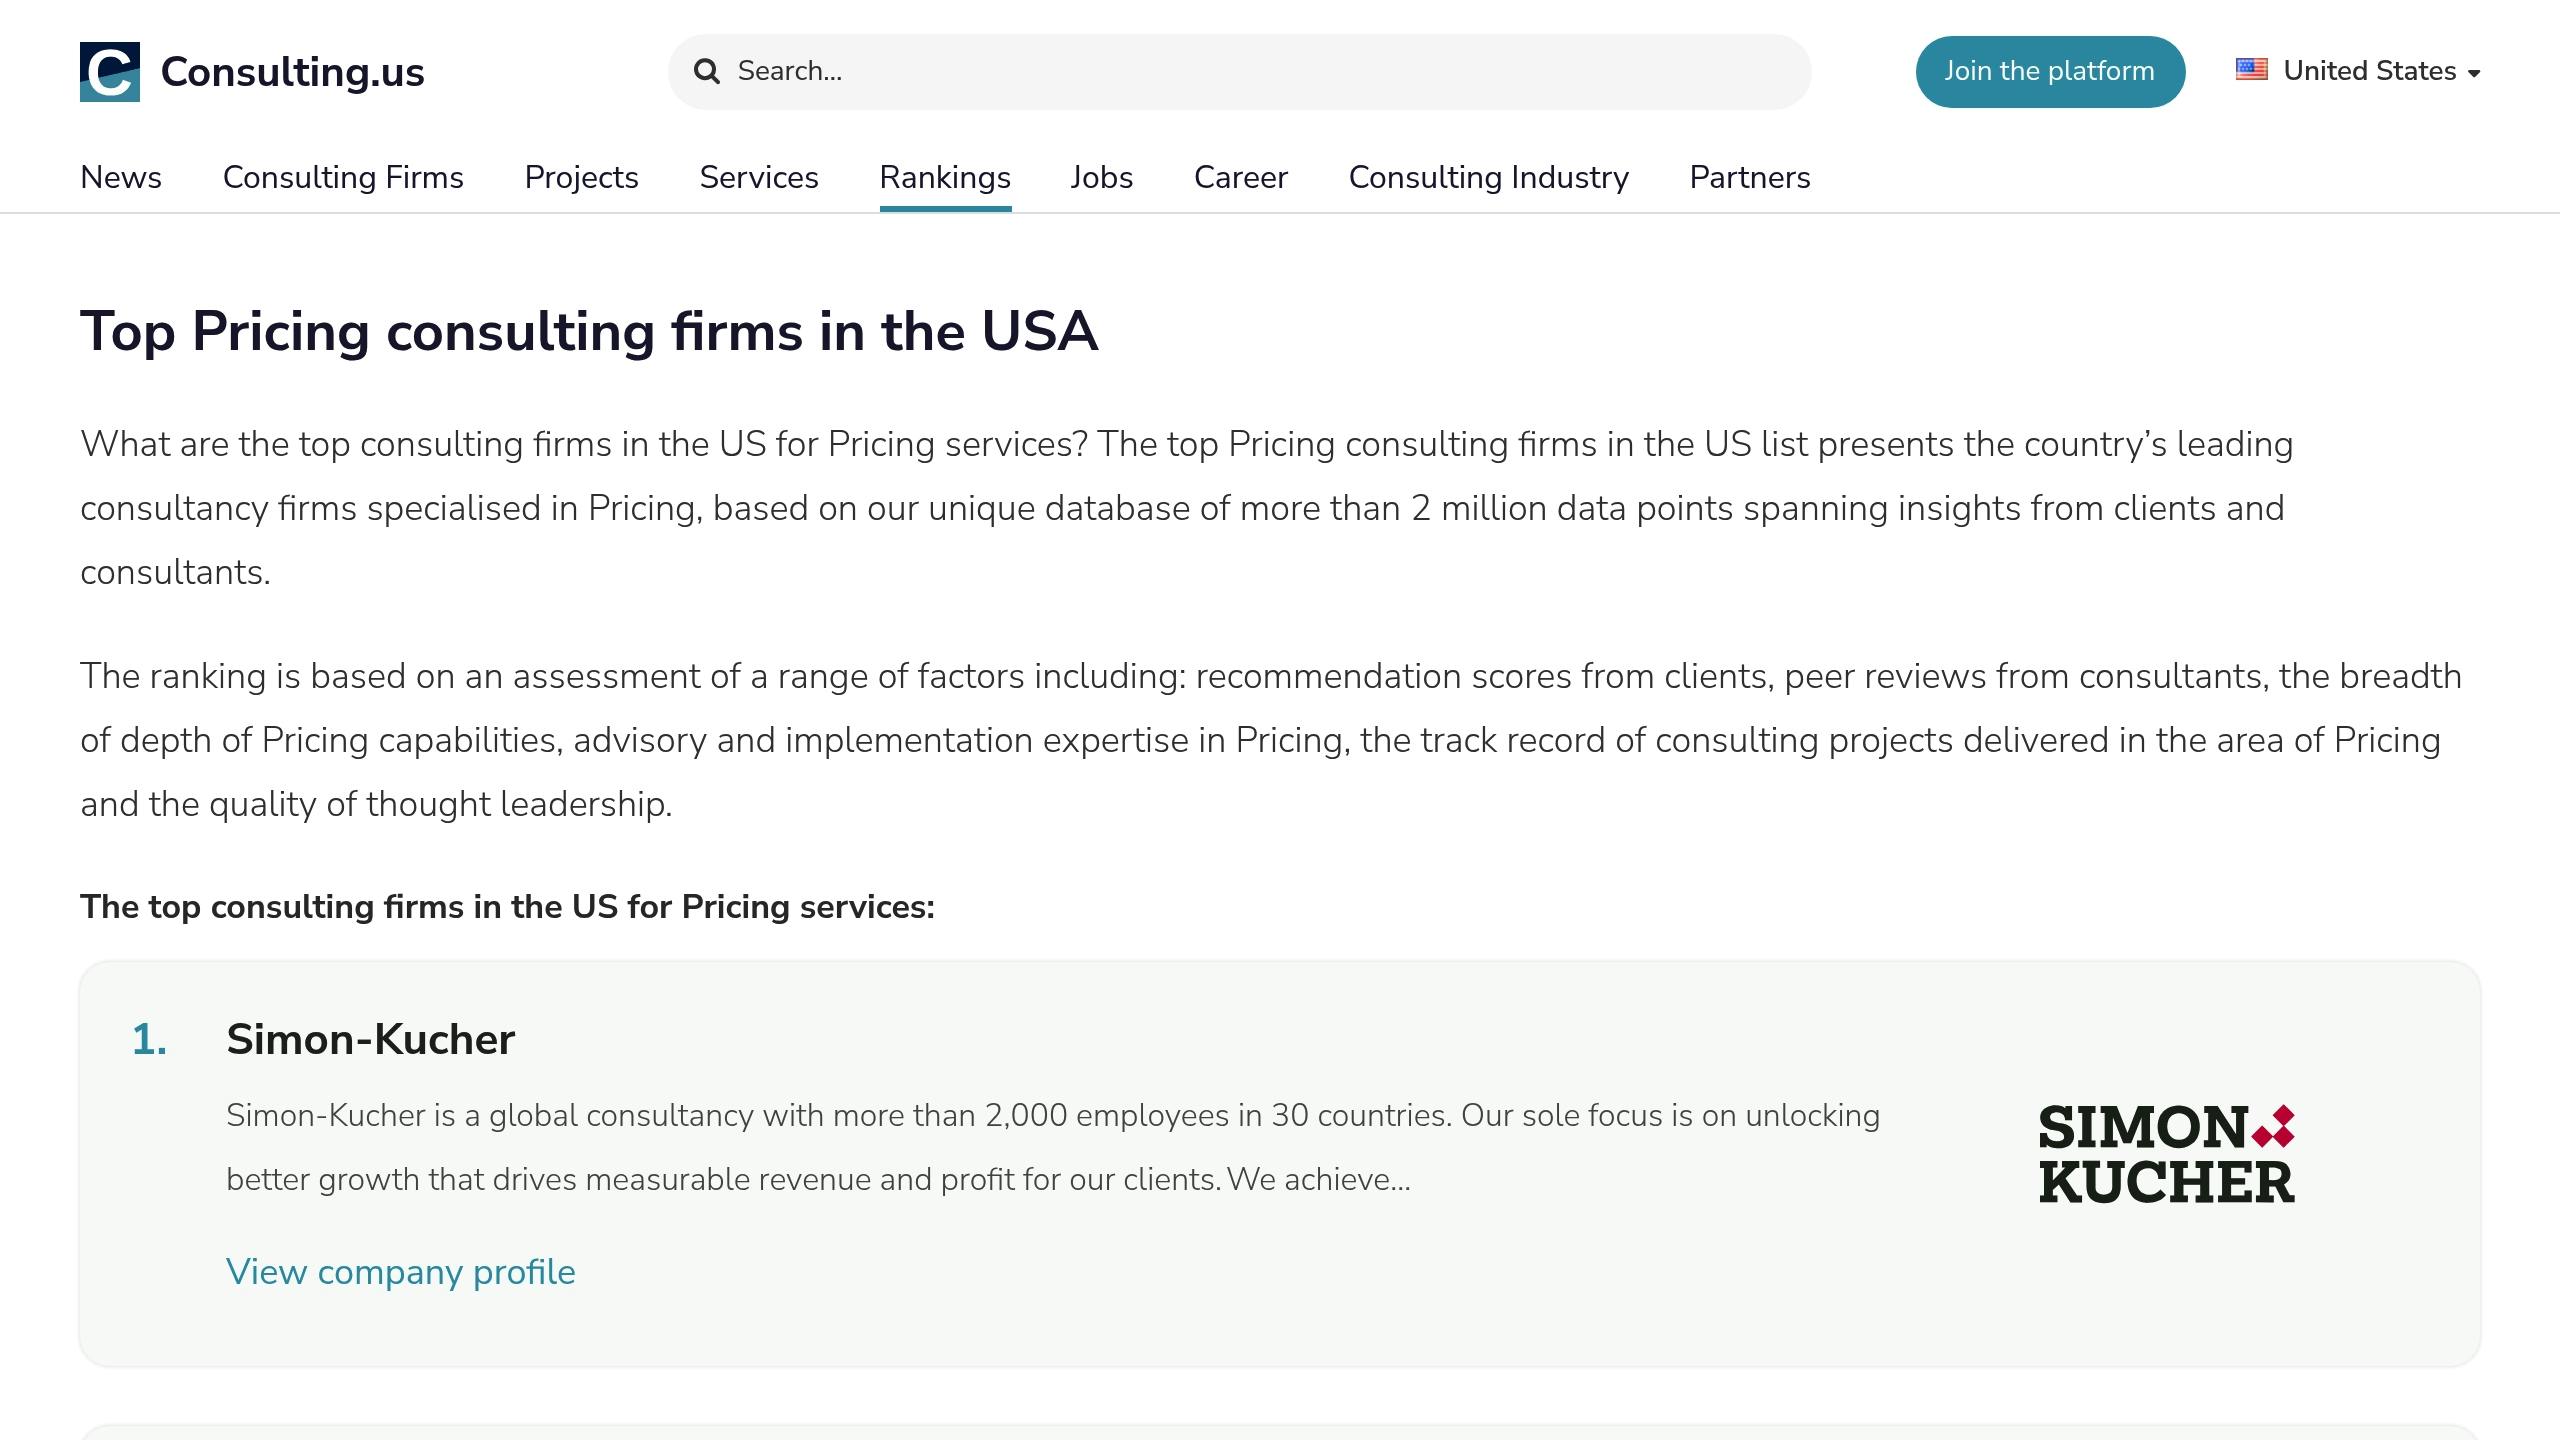The height and width of the screenshot is (1440, 2560).
Task: Click the Join the platform button
Action: (2050, 71)
